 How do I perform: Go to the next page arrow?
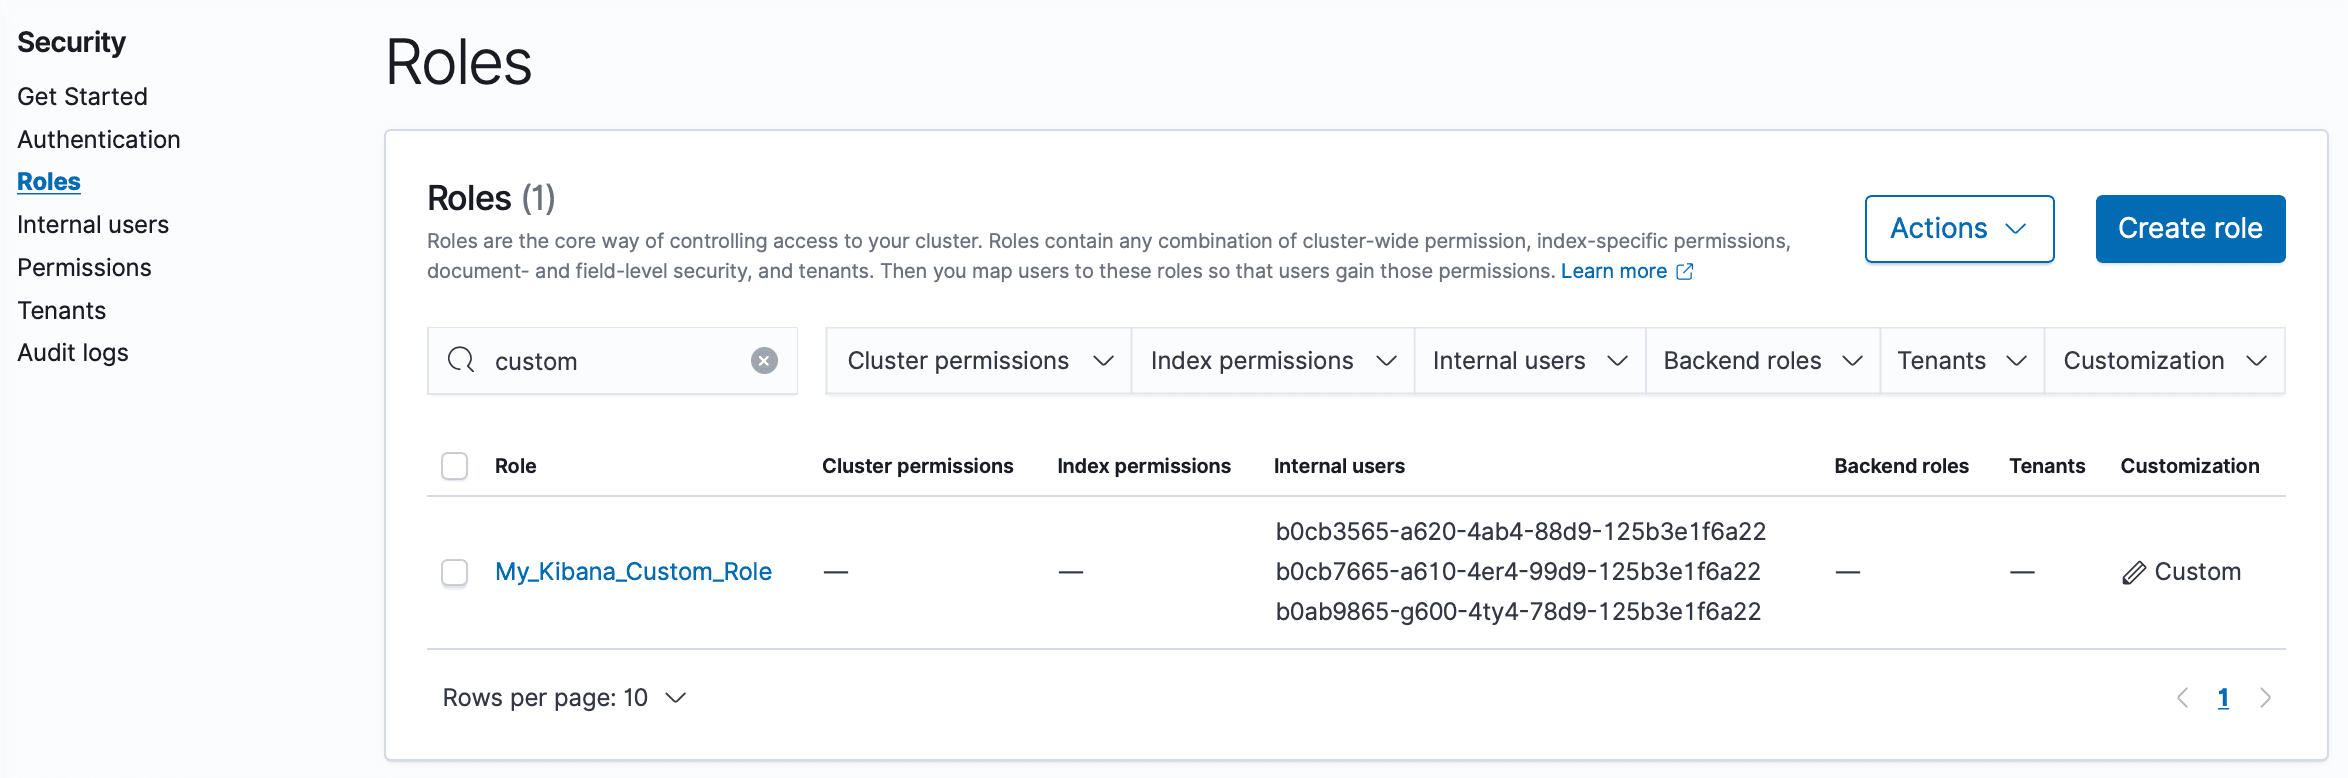coord(2265,698)
